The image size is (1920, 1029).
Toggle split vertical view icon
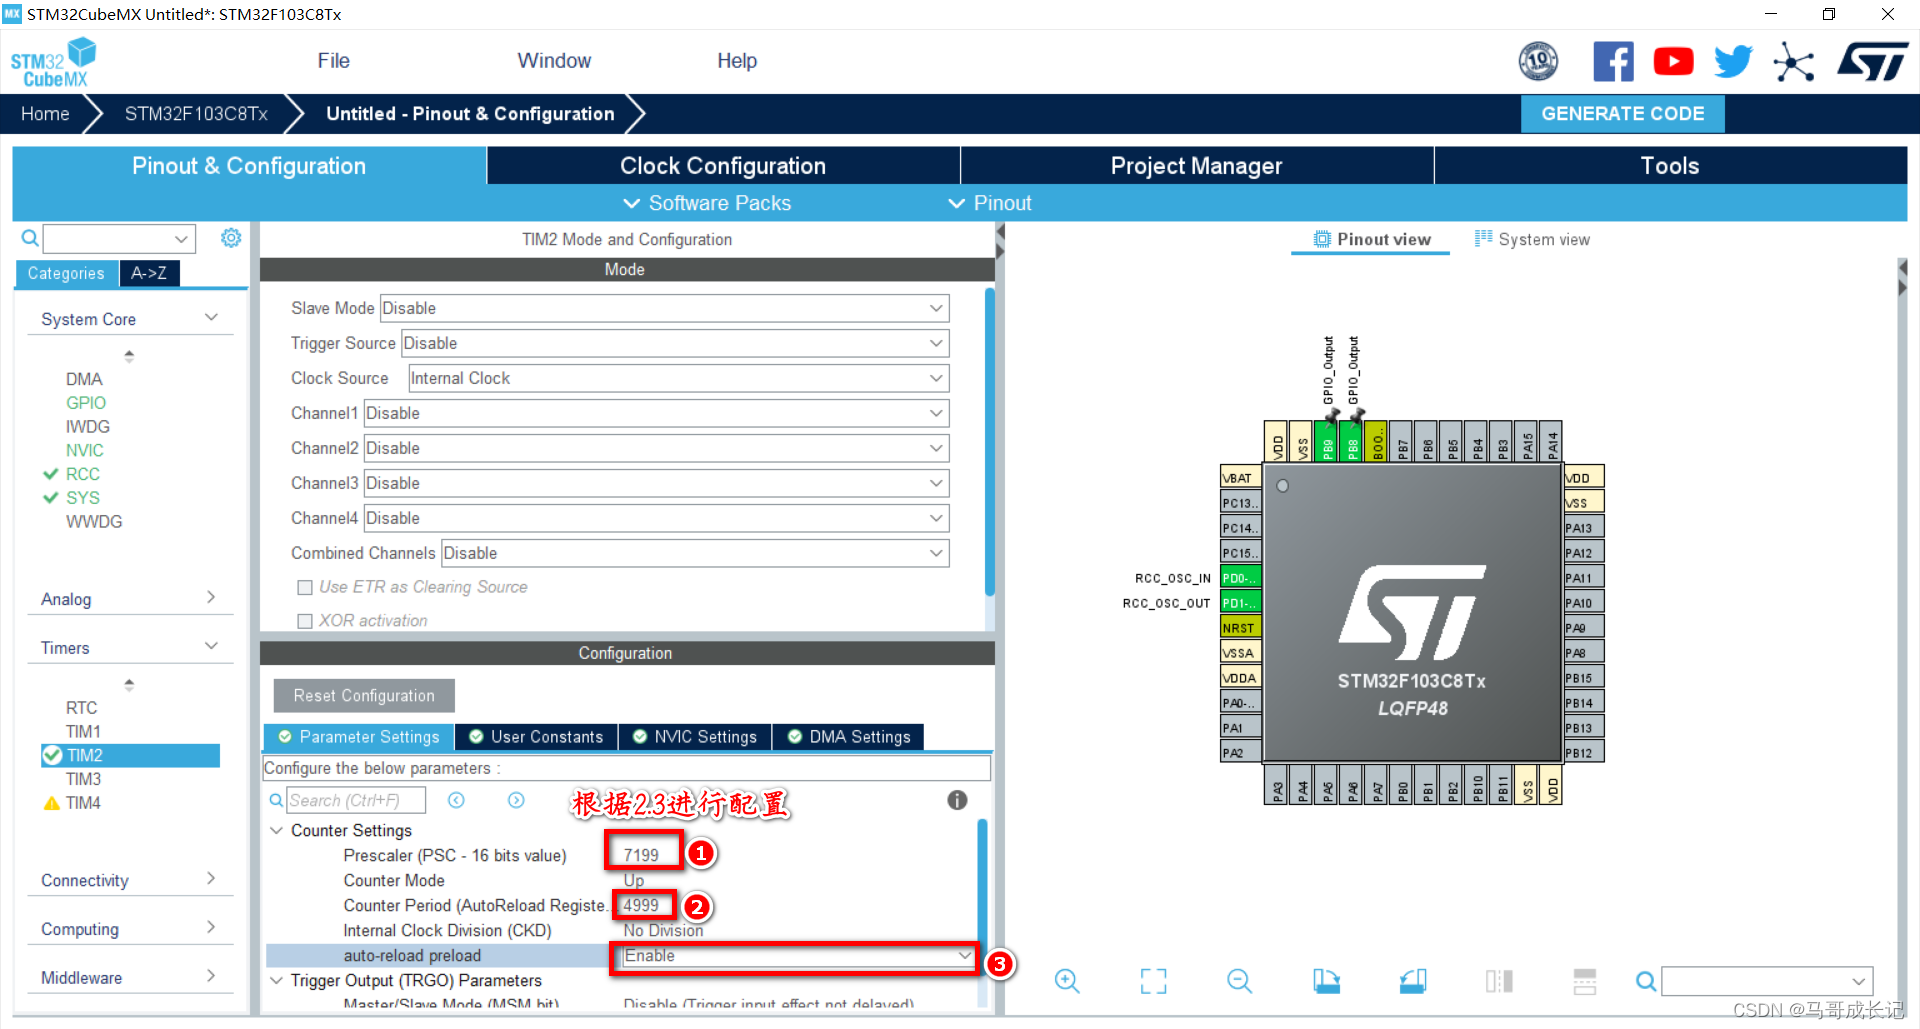pos(1499,981)
